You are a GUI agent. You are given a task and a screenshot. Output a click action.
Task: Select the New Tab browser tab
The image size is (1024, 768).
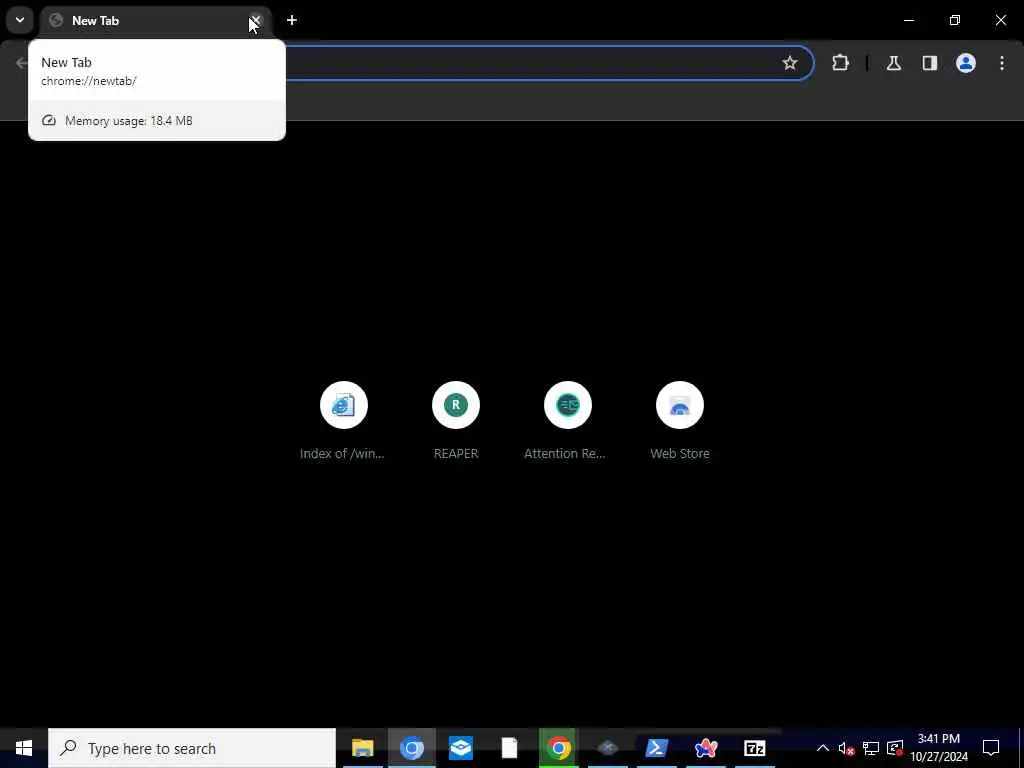tap(155, 21)
